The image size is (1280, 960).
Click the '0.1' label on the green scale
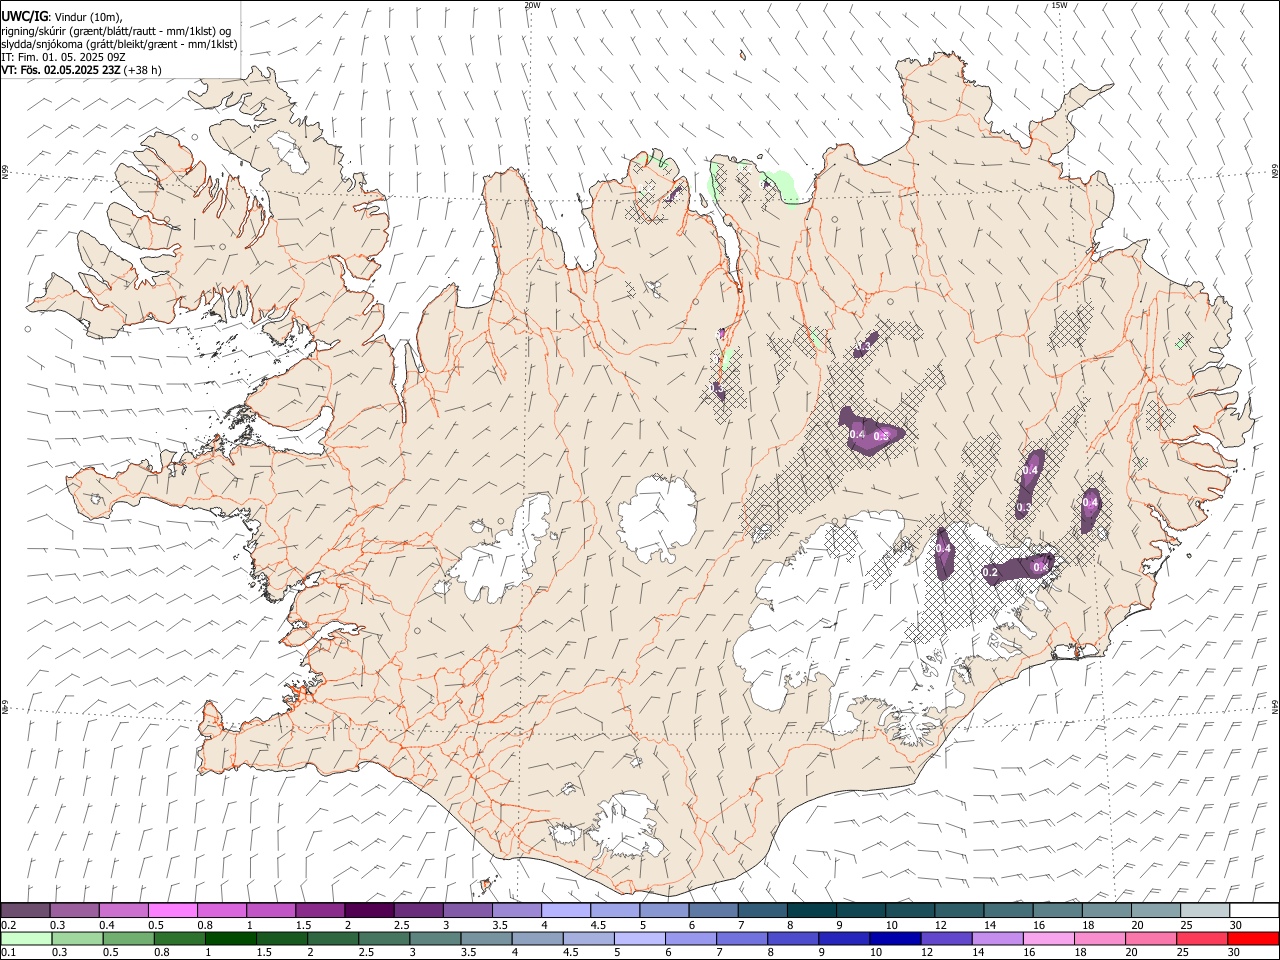click(x=8, y=952)
